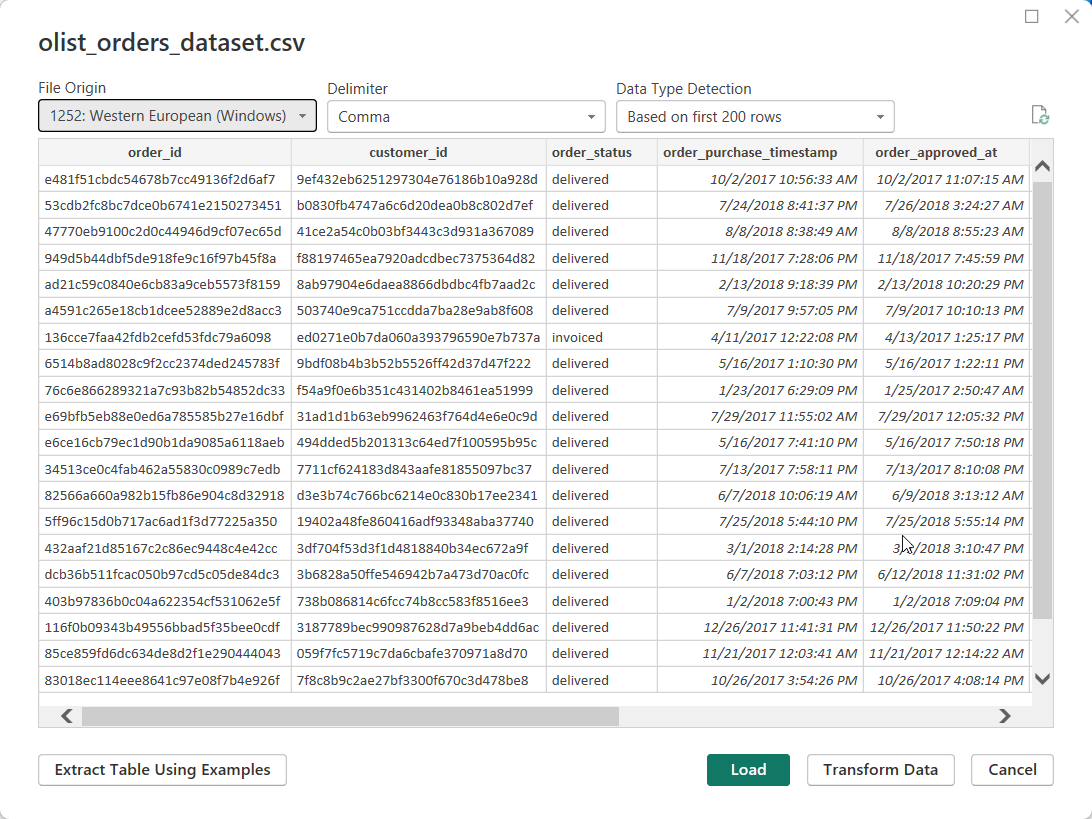Viewport: 1092px width, 819px height.
Task: Click cell 53cdb2fc8bc7dce0b6741e2150273451
Action: pos(164,205)
